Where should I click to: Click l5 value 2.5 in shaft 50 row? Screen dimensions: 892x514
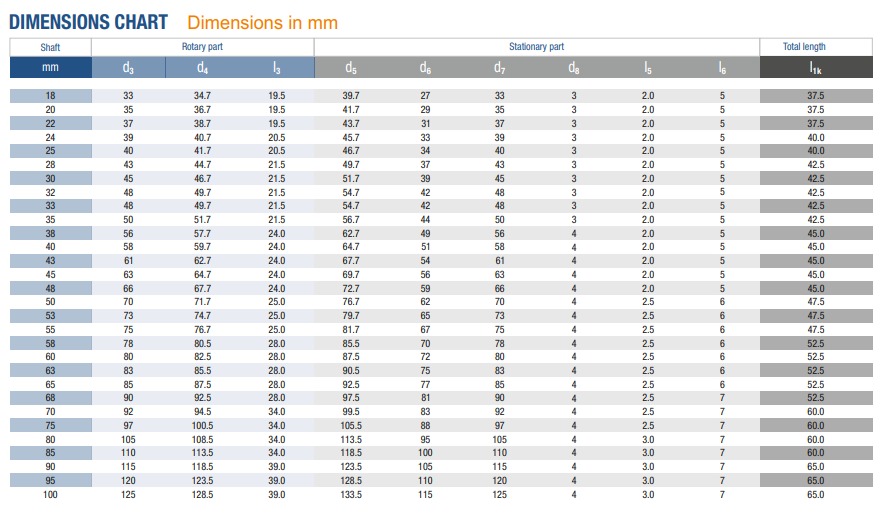coord(648,302)
